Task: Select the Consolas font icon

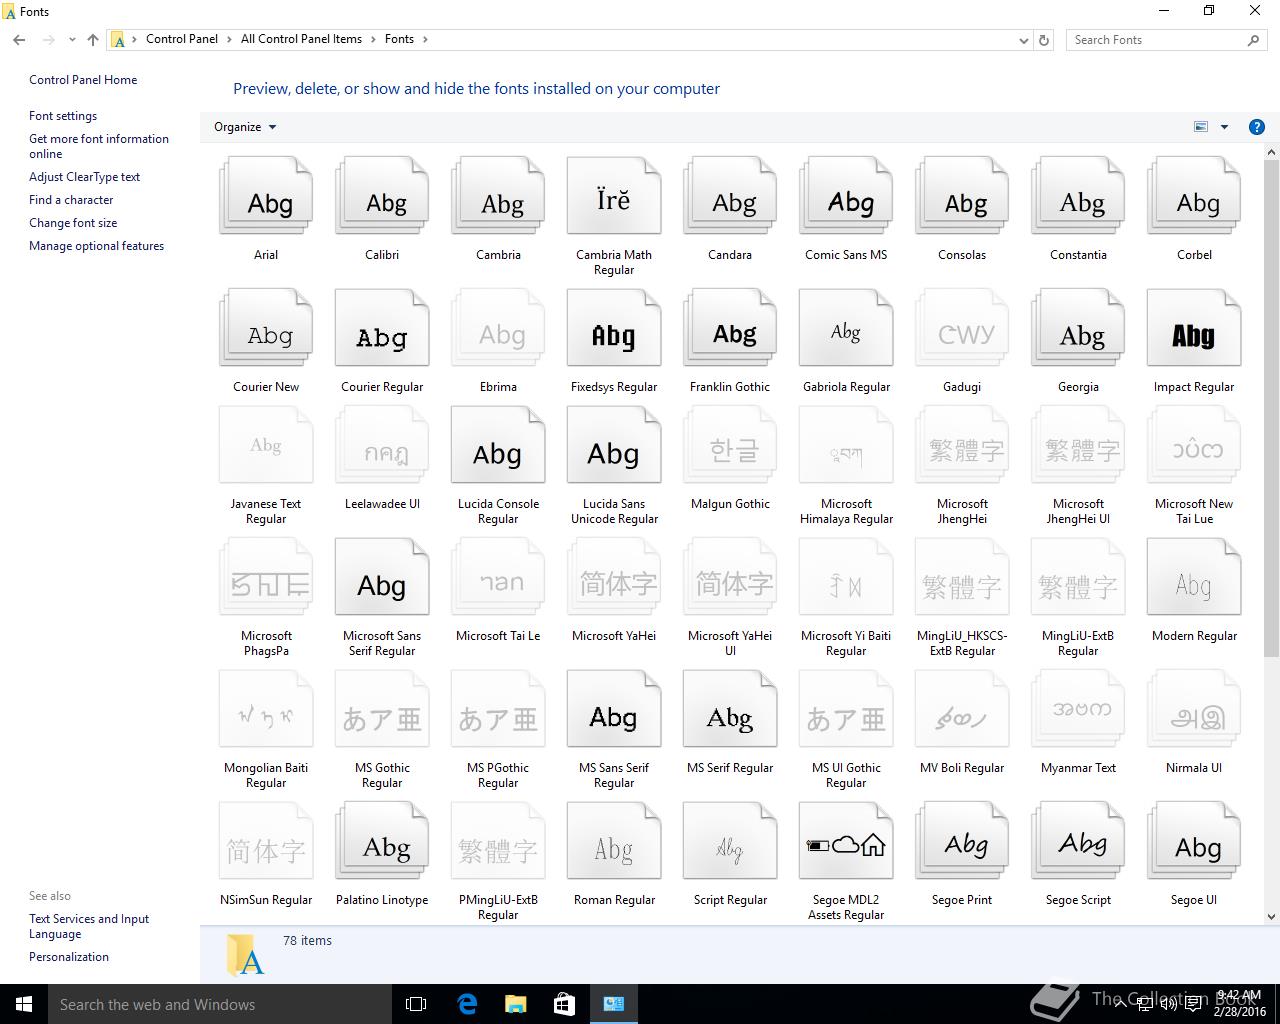Action: [962, 197]
